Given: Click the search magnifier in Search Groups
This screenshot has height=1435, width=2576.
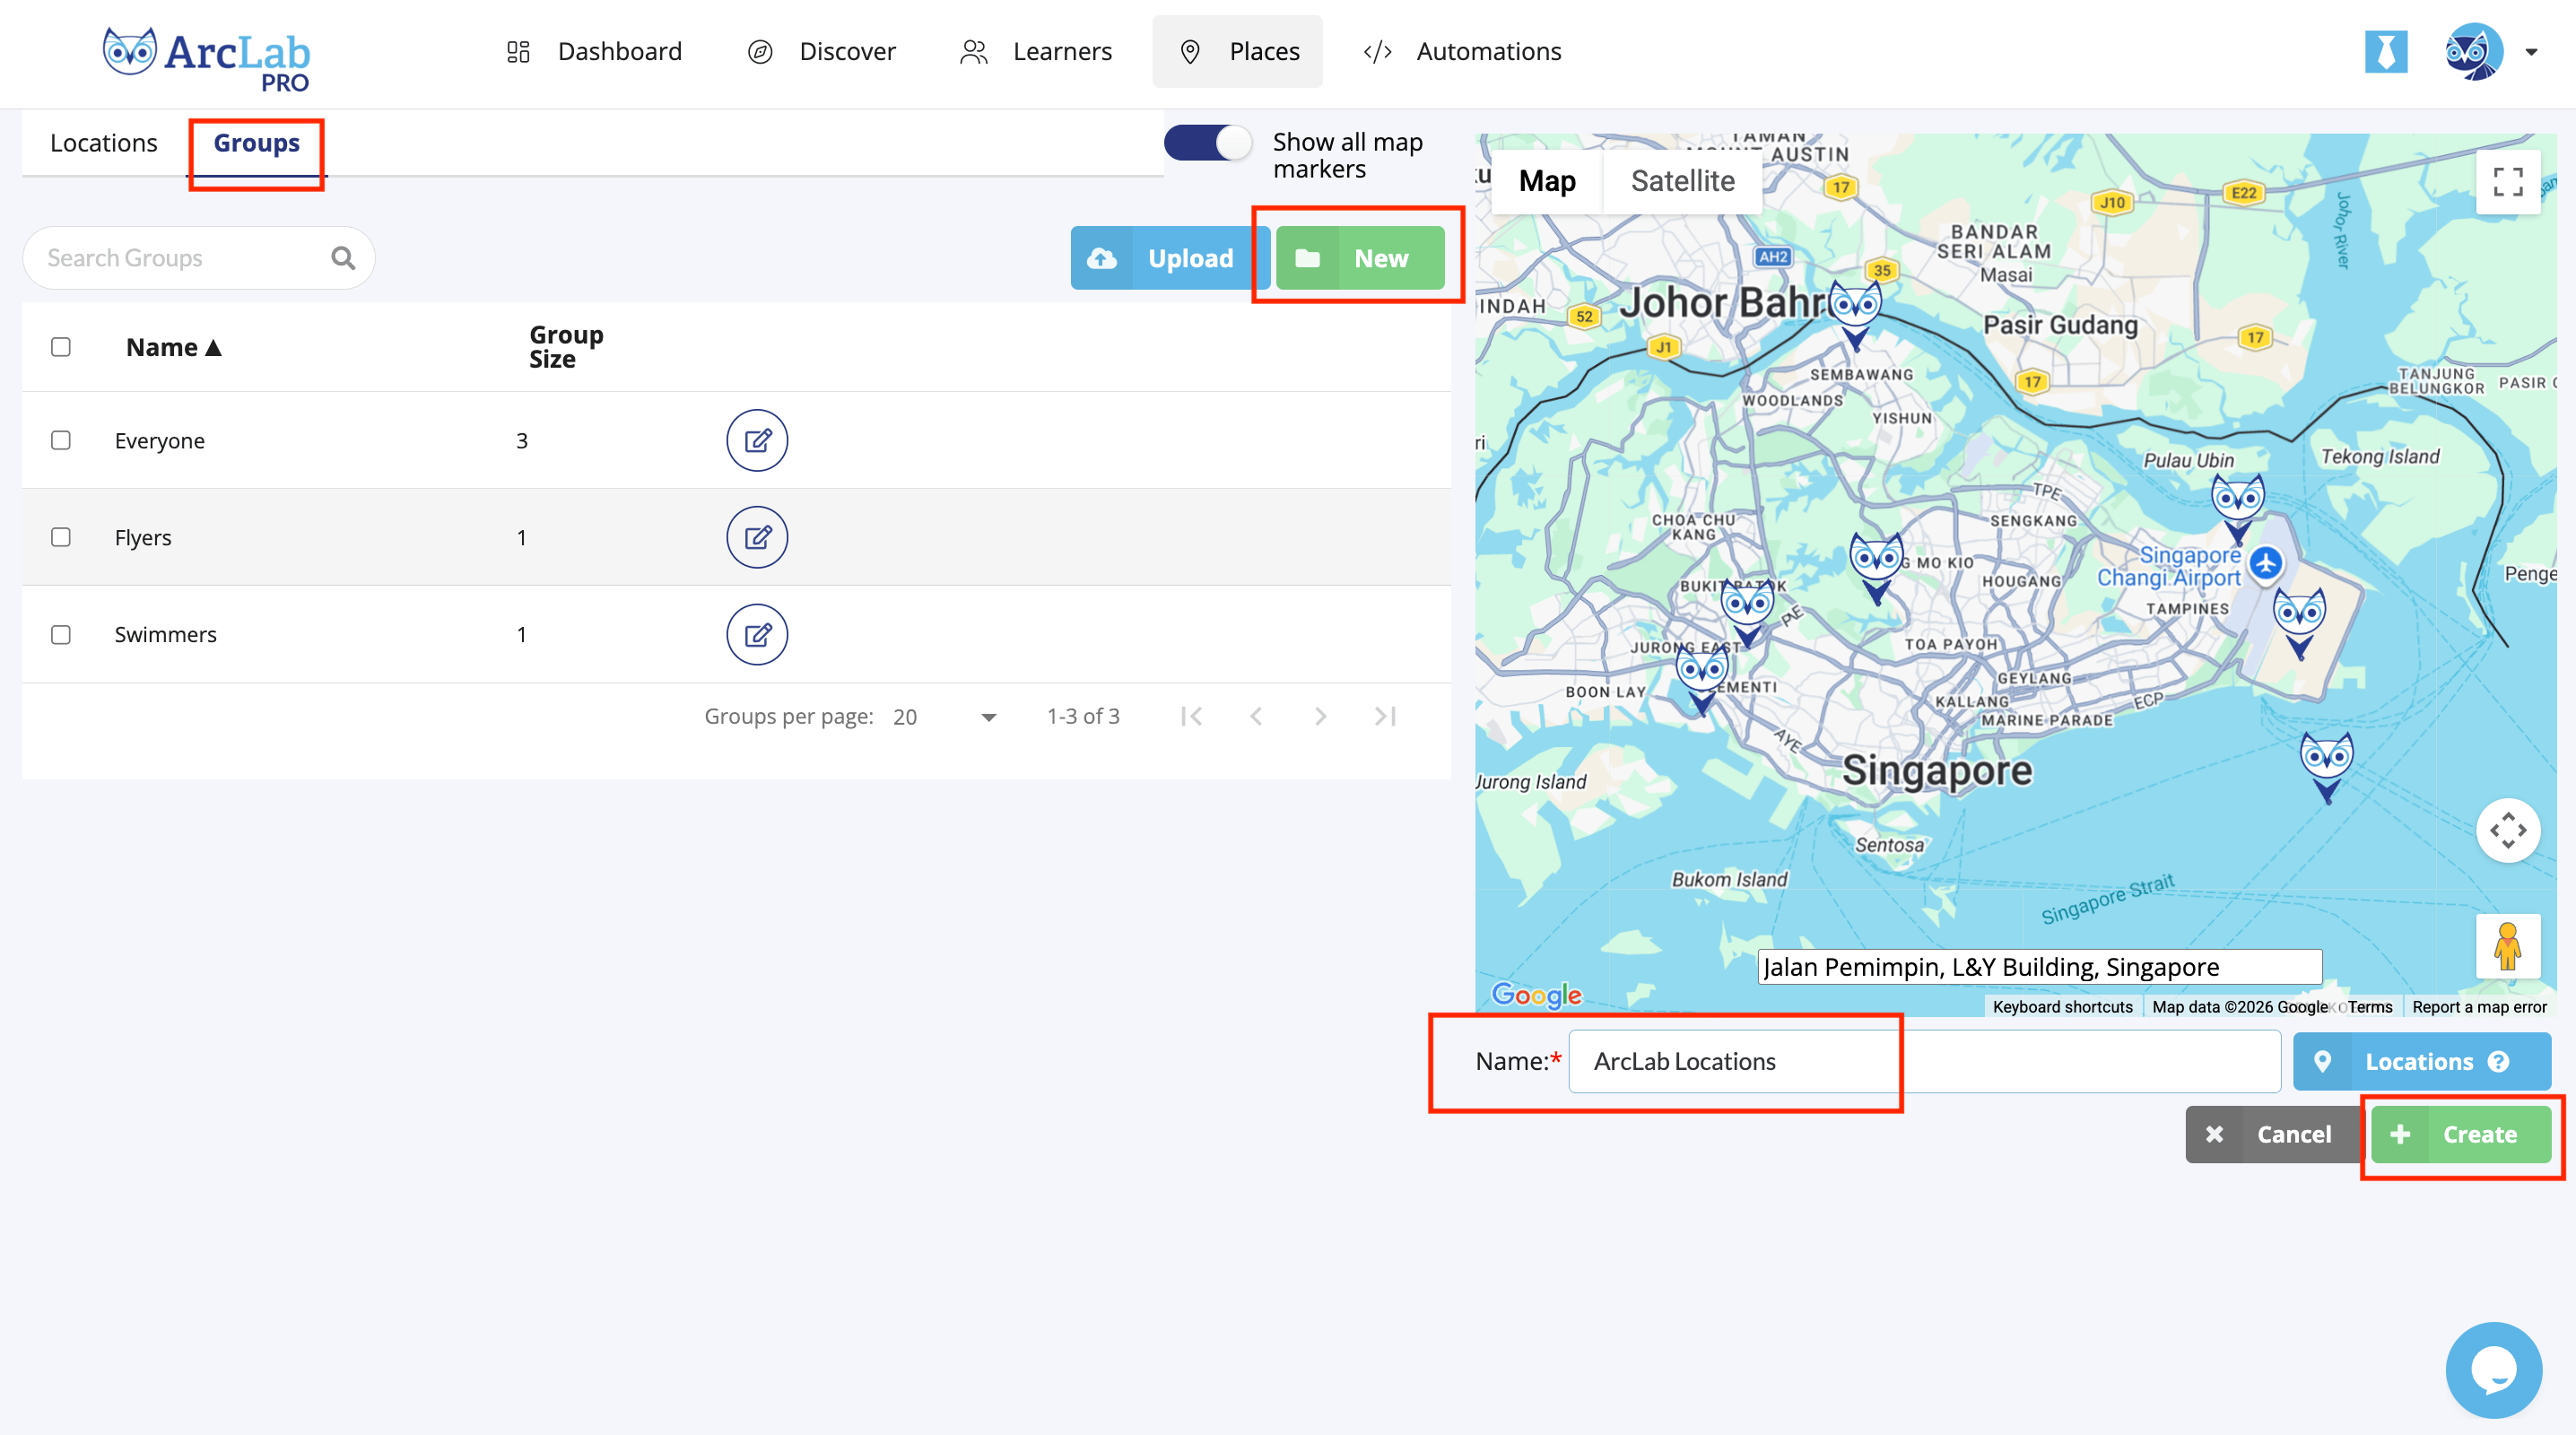Looking at the screenshot, I should tap(343, 258).
